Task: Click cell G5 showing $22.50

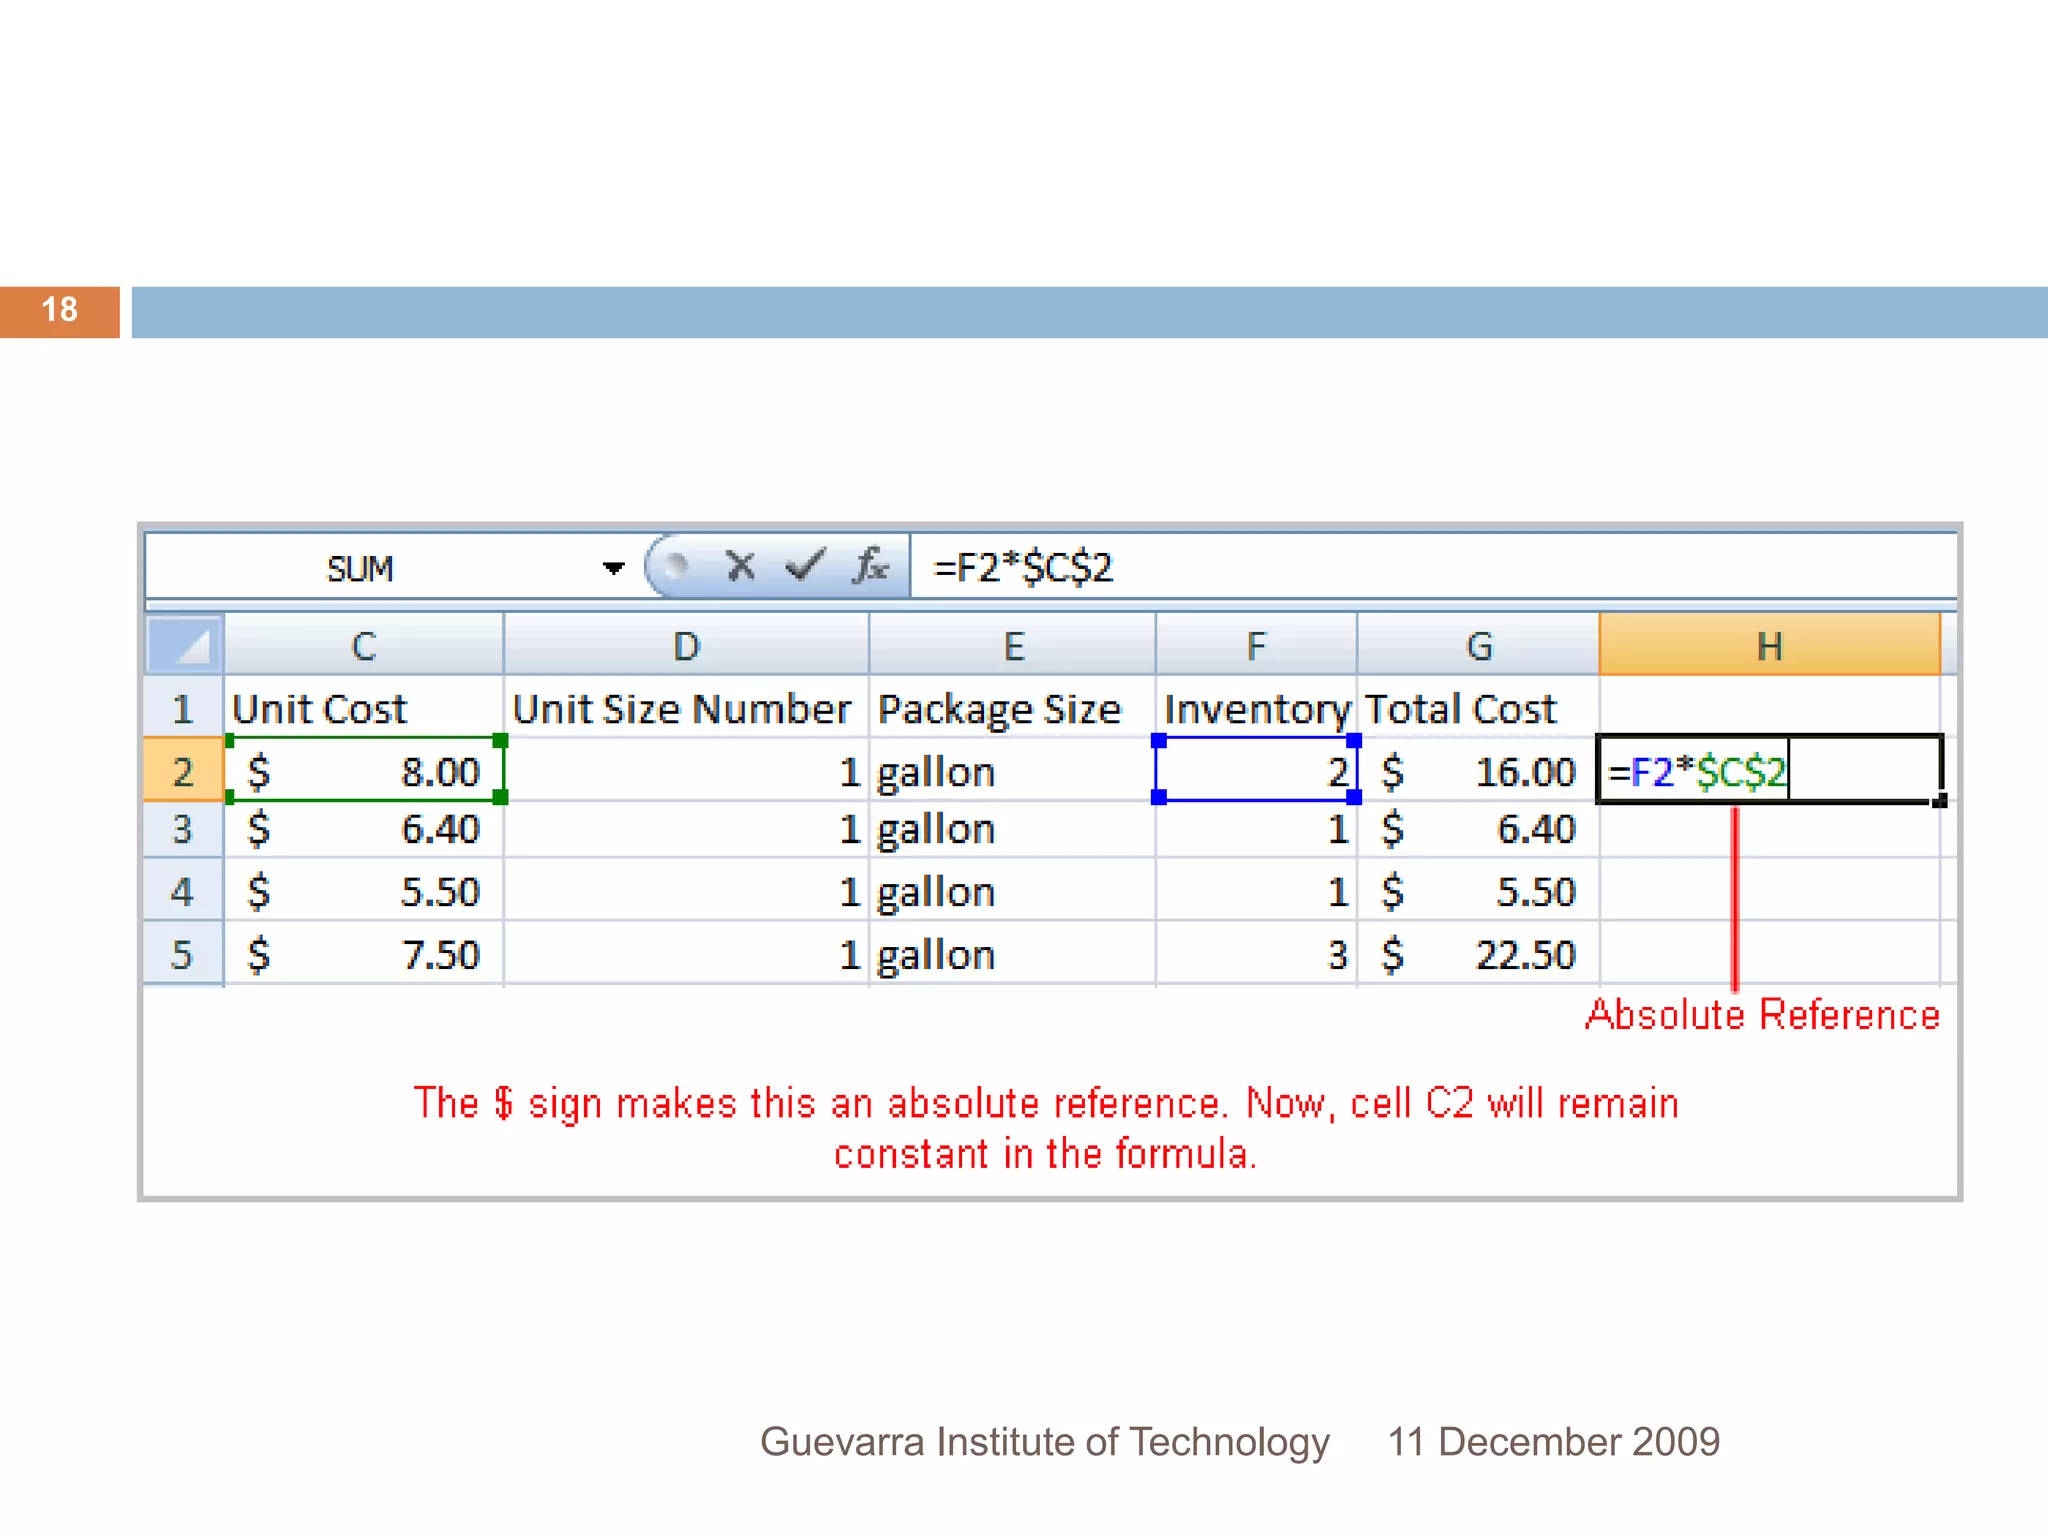Action: click(1478, 954)
